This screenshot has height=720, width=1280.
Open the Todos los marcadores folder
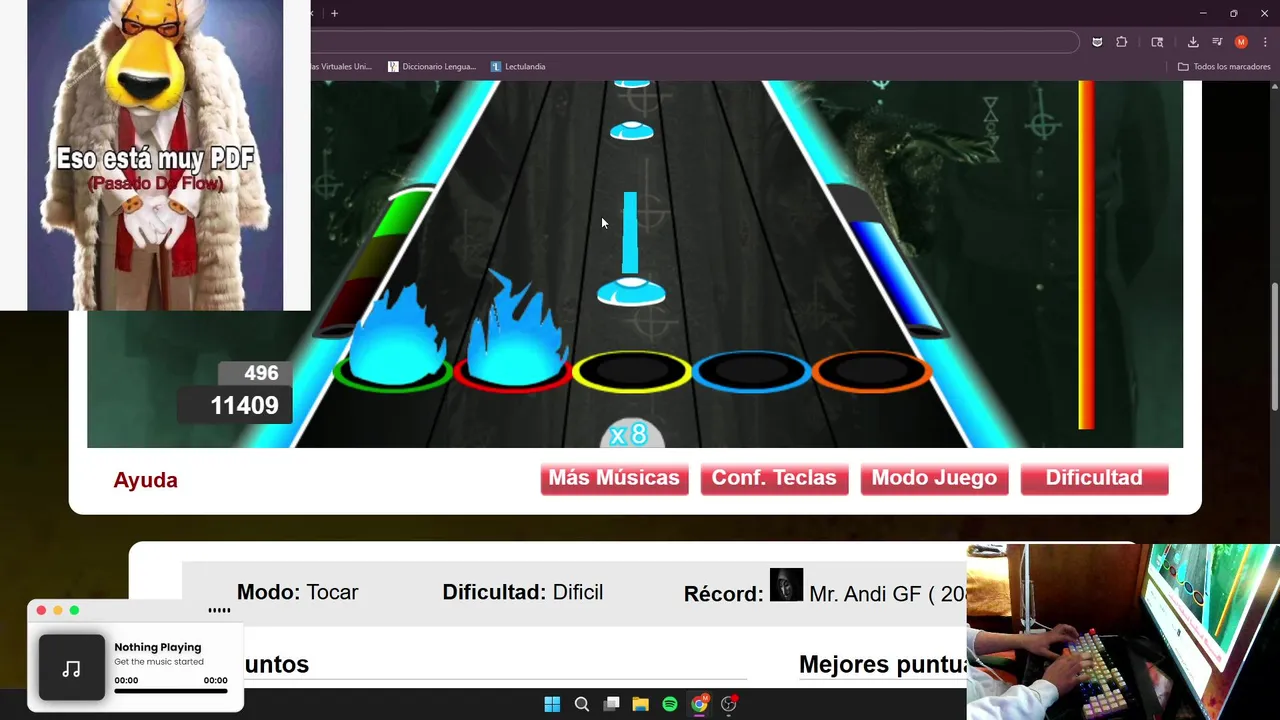(1224, 67)
